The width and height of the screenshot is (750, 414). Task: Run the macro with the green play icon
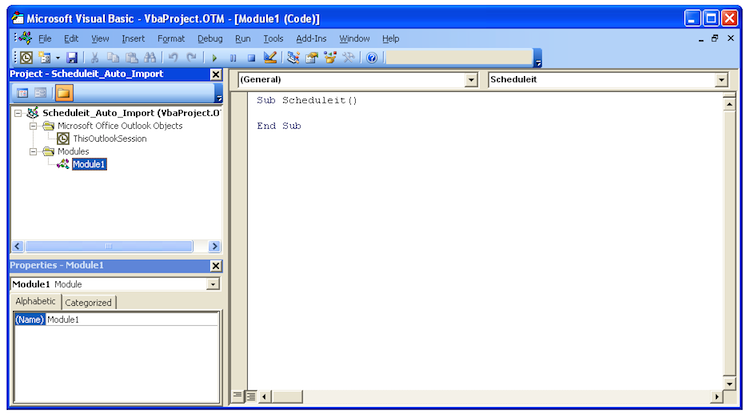(x=214, y=58)
